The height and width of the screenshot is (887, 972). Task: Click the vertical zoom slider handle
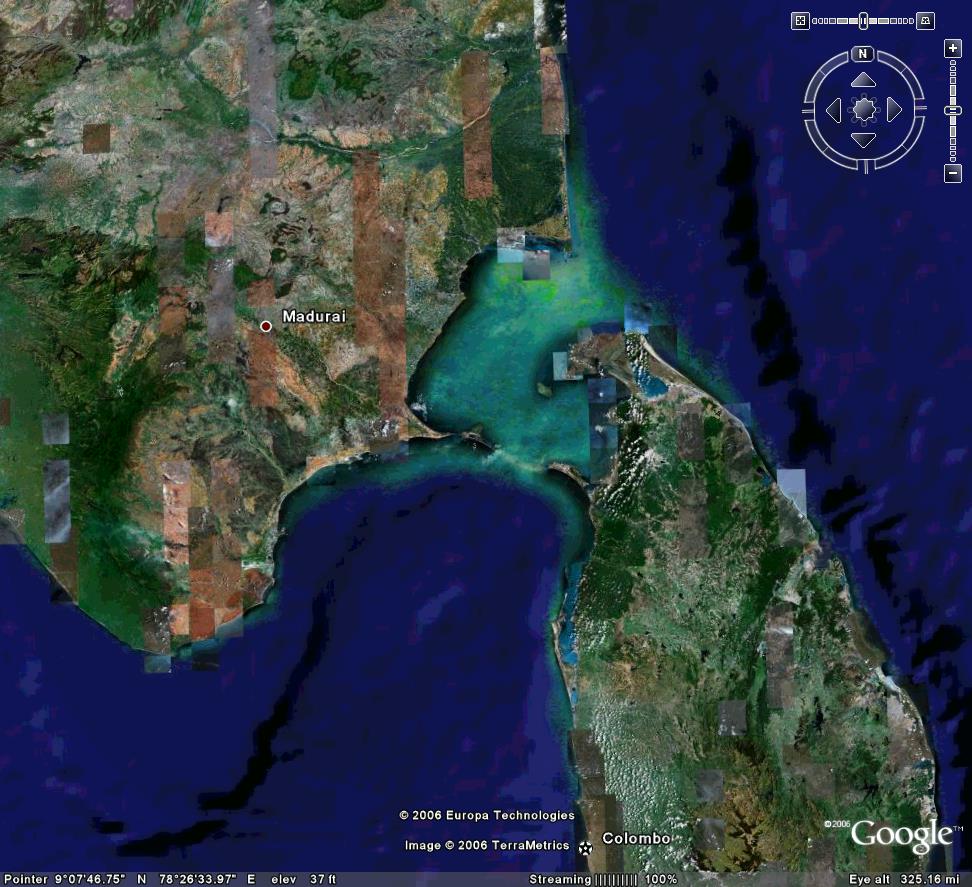(953, 110)
